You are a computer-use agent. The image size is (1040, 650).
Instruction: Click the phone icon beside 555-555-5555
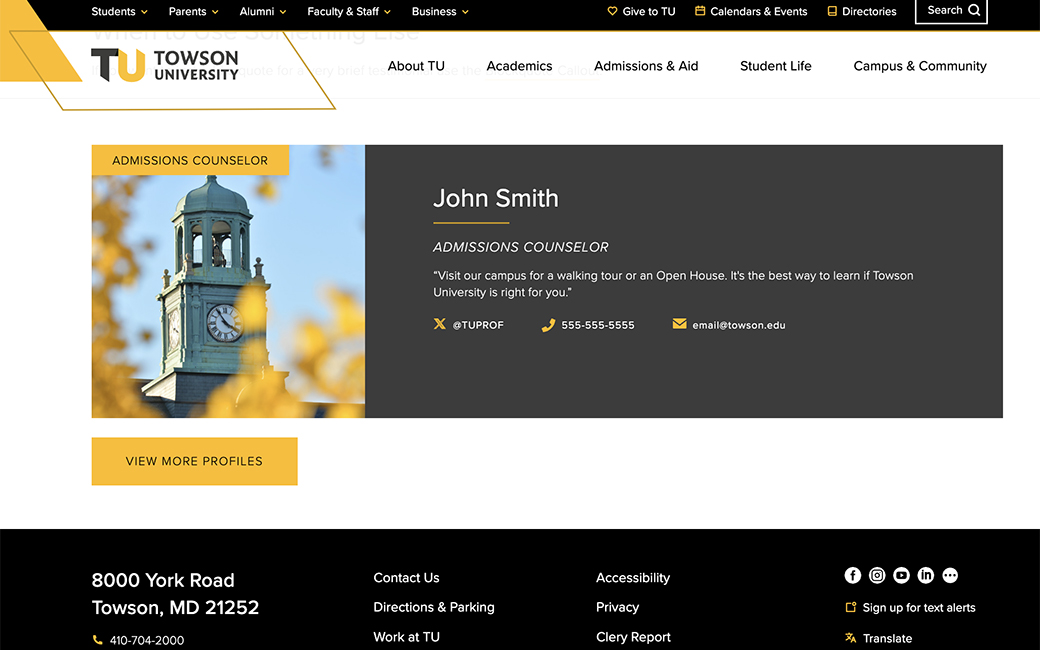pos(548,325)
